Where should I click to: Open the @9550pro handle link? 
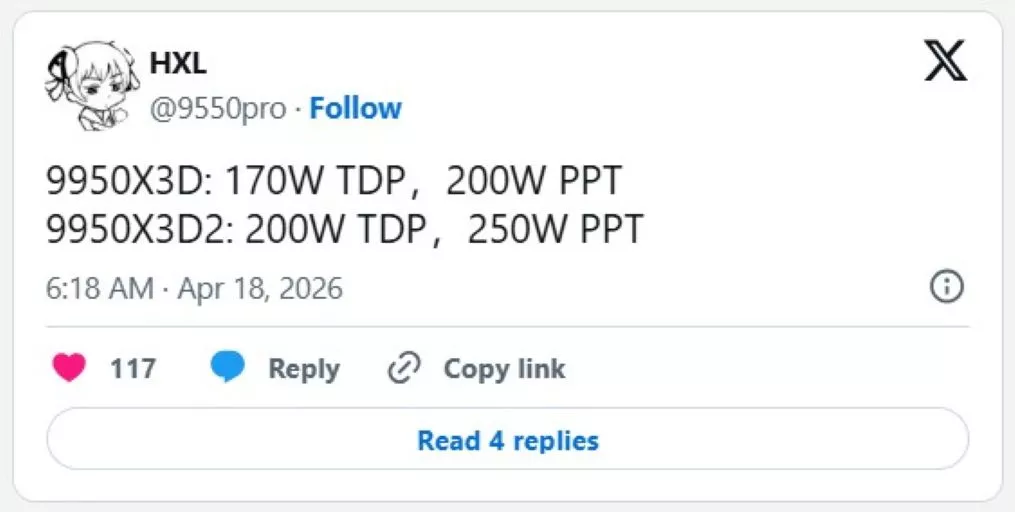218,108
